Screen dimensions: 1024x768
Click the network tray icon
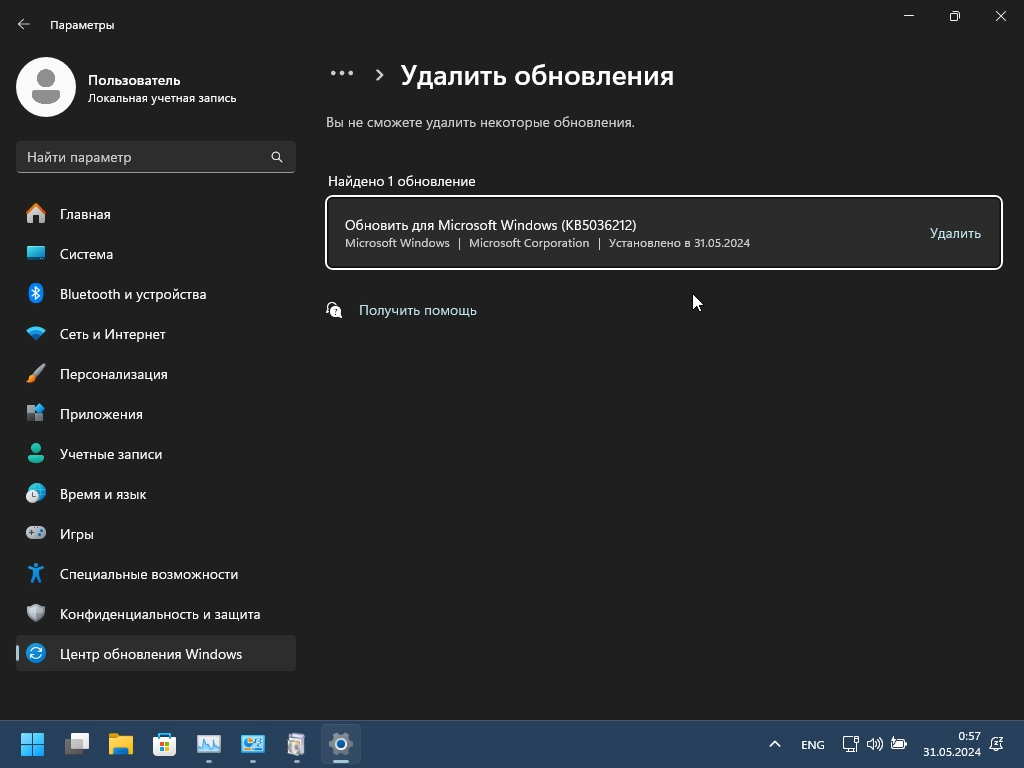coord(850,744)
